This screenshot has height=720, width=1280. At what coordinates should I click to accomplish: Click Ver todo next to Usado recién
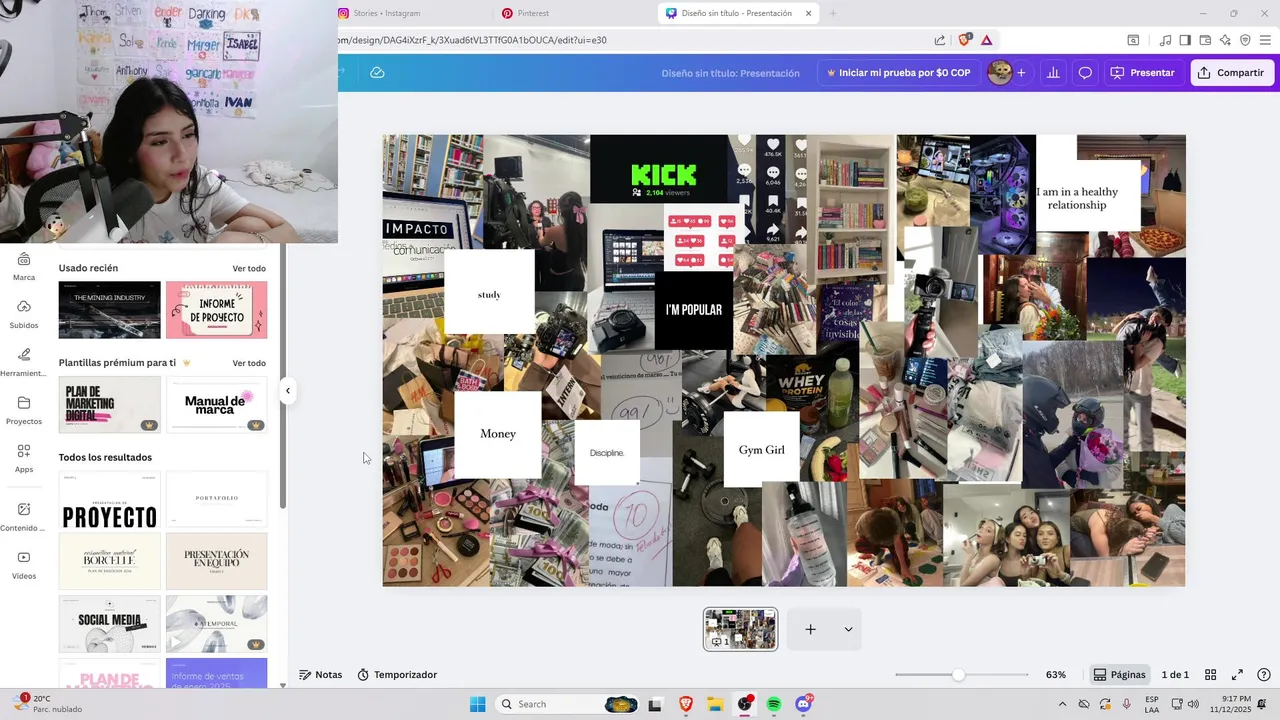point(249,268)
